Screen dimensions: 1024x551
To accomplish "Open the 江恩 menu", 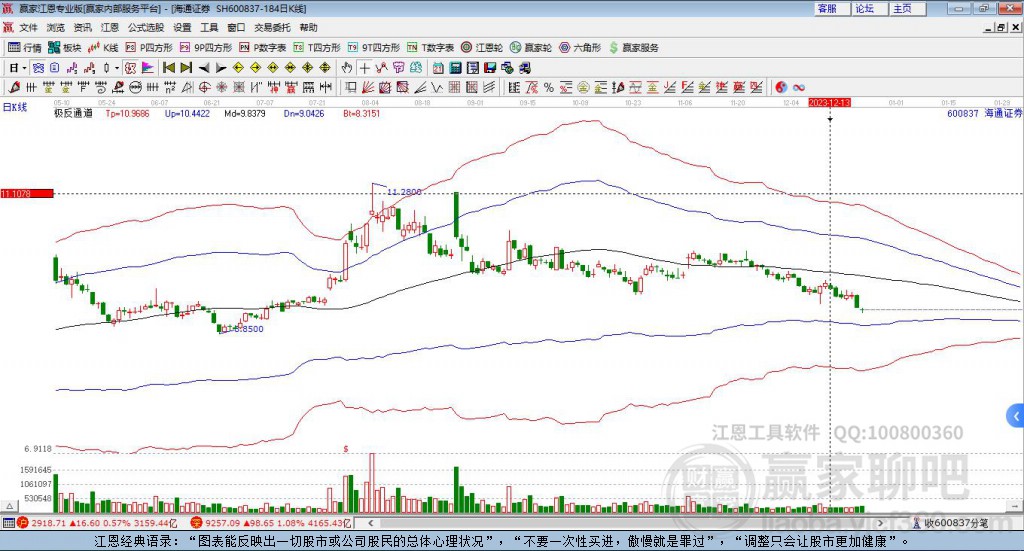I will coord(110,27).
